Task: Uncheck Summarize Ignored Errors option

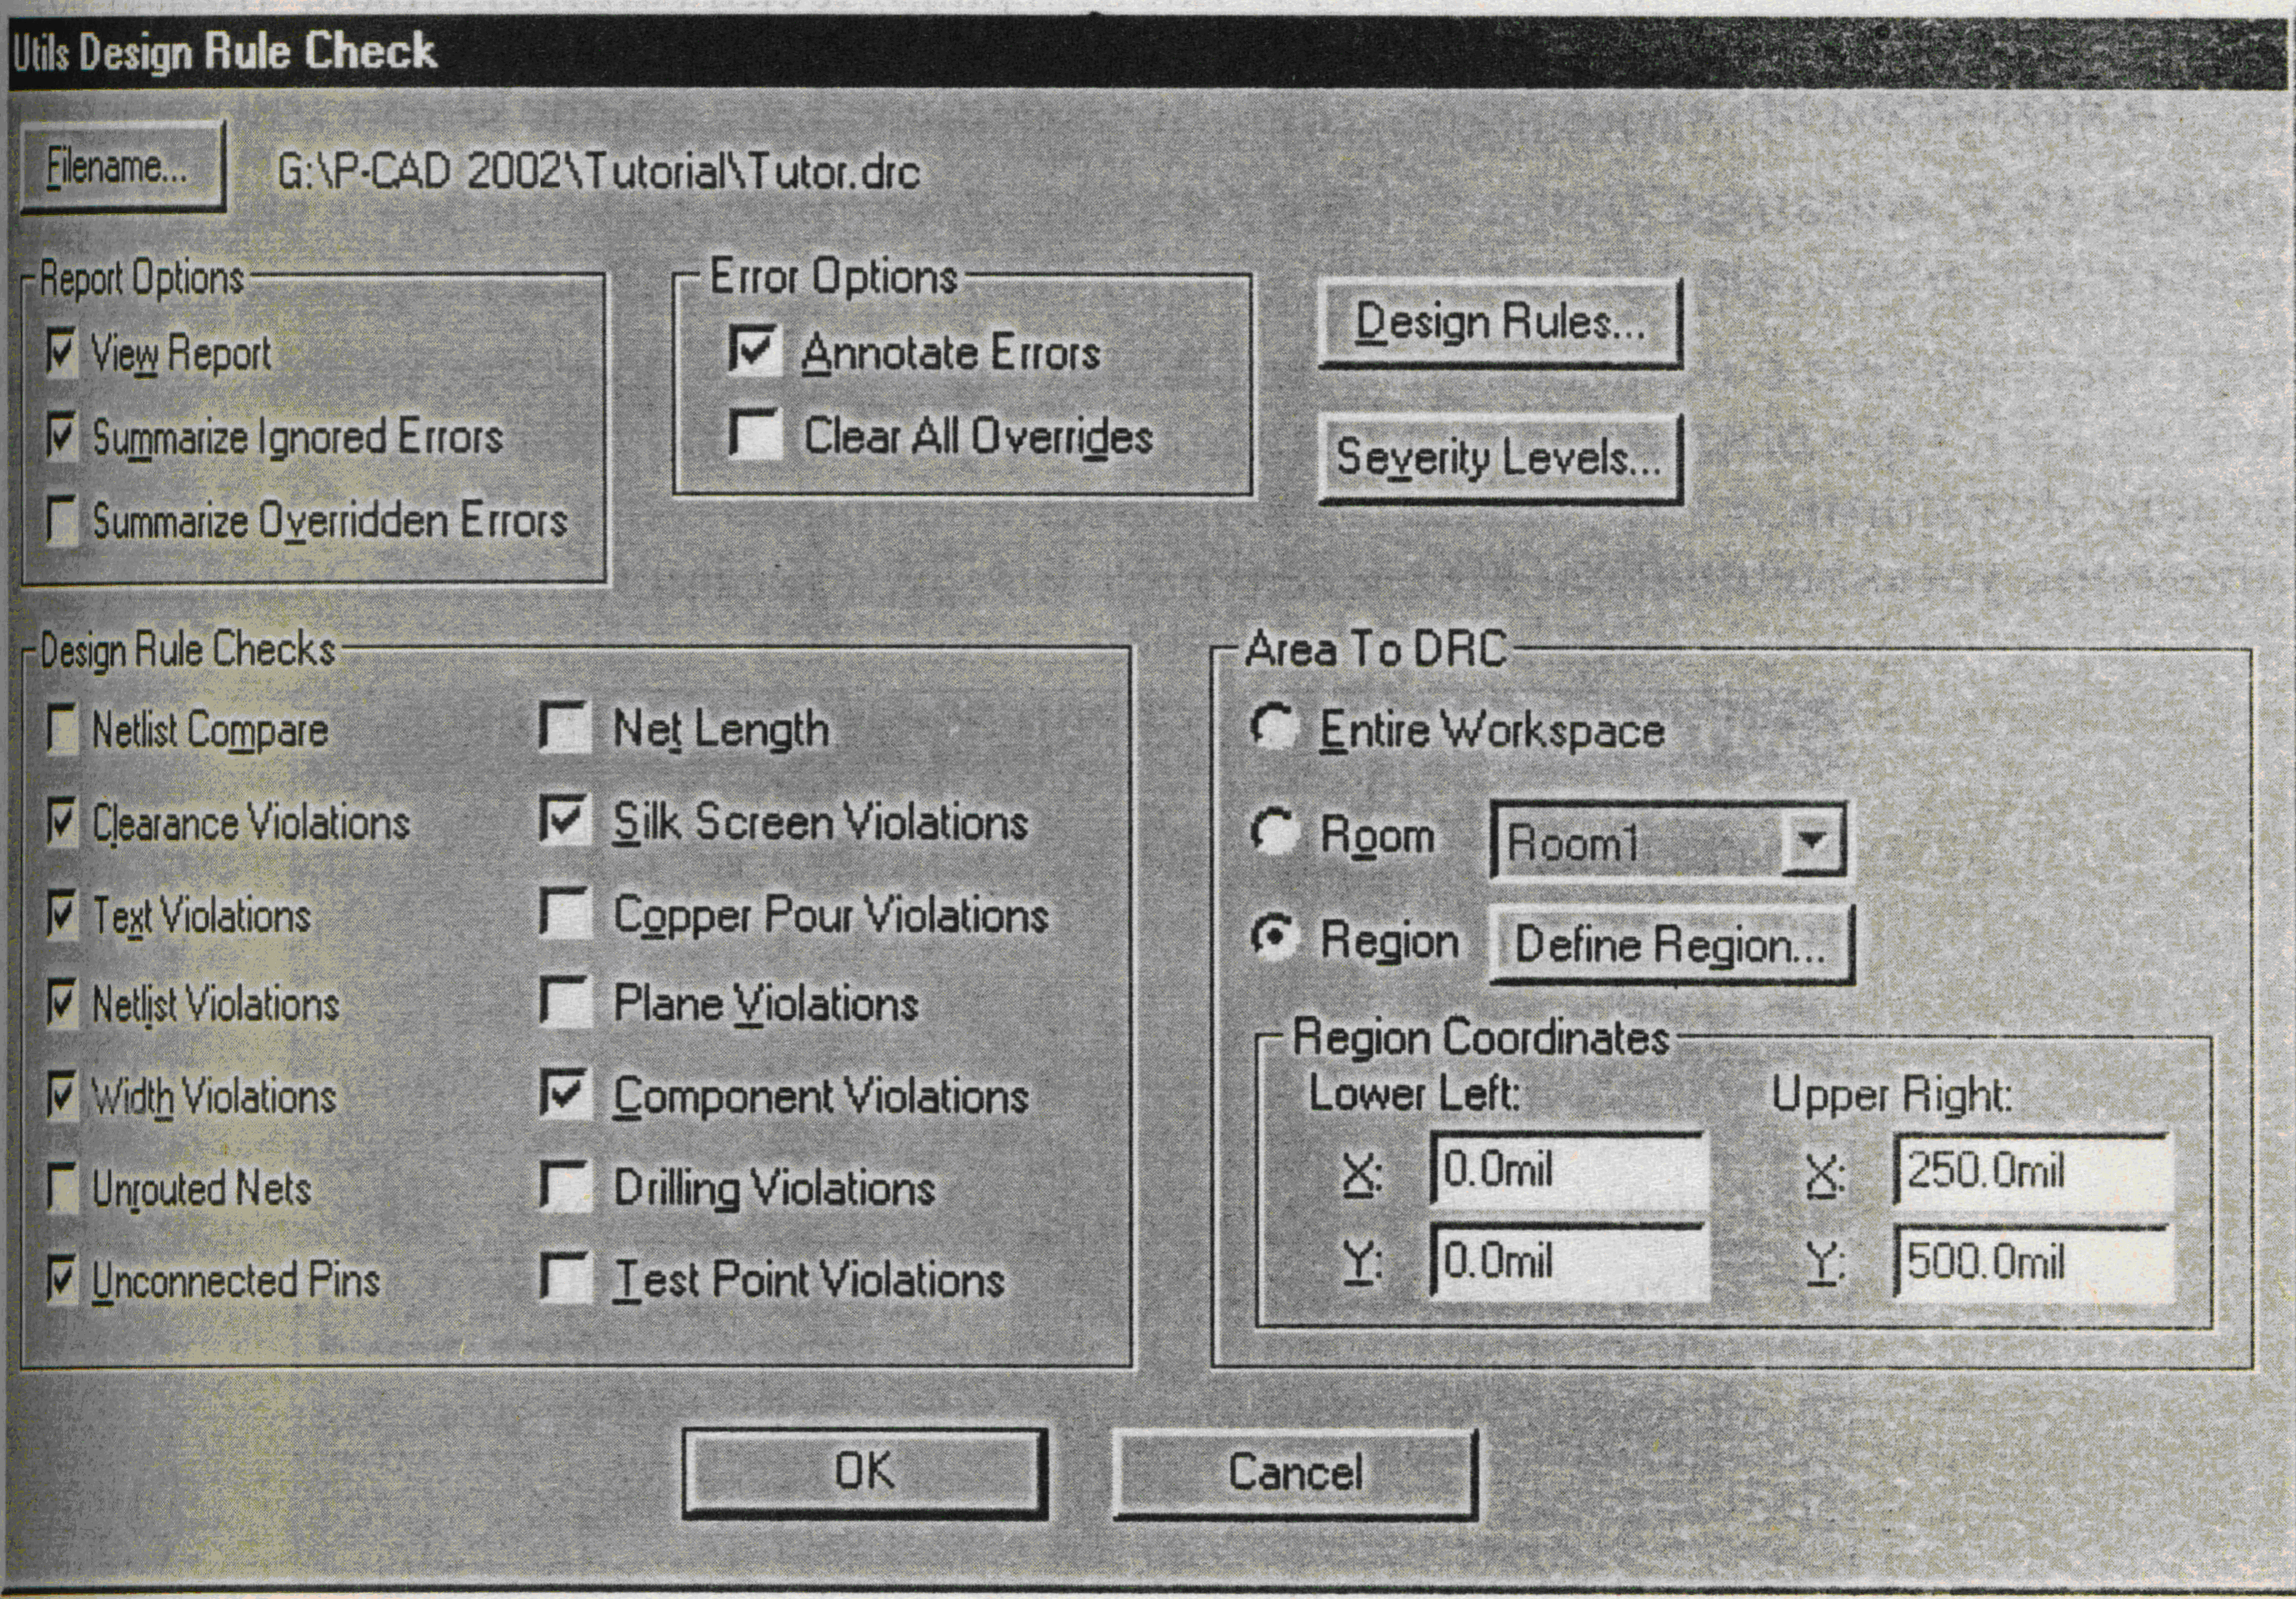Action: pos(62,436)
